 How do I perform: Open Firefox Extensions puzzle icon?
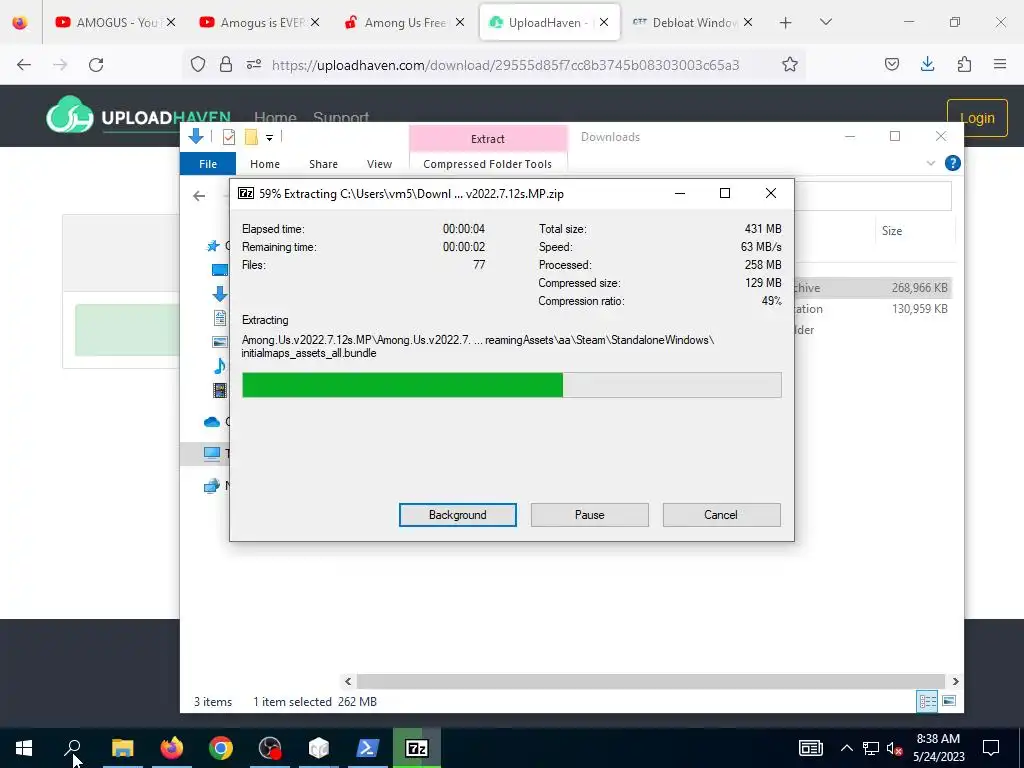[x=964, y=64]
